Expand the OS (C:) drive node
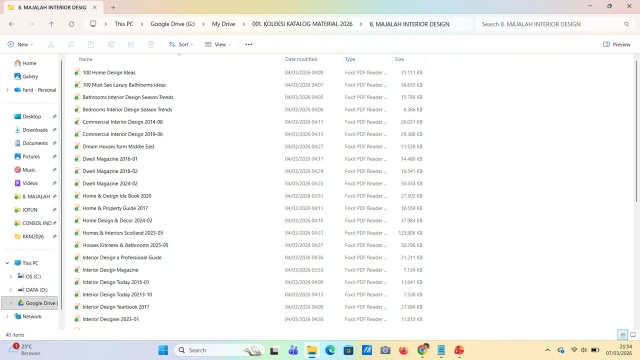This screenshot has width=640, height=360. [x=11, y=276]
